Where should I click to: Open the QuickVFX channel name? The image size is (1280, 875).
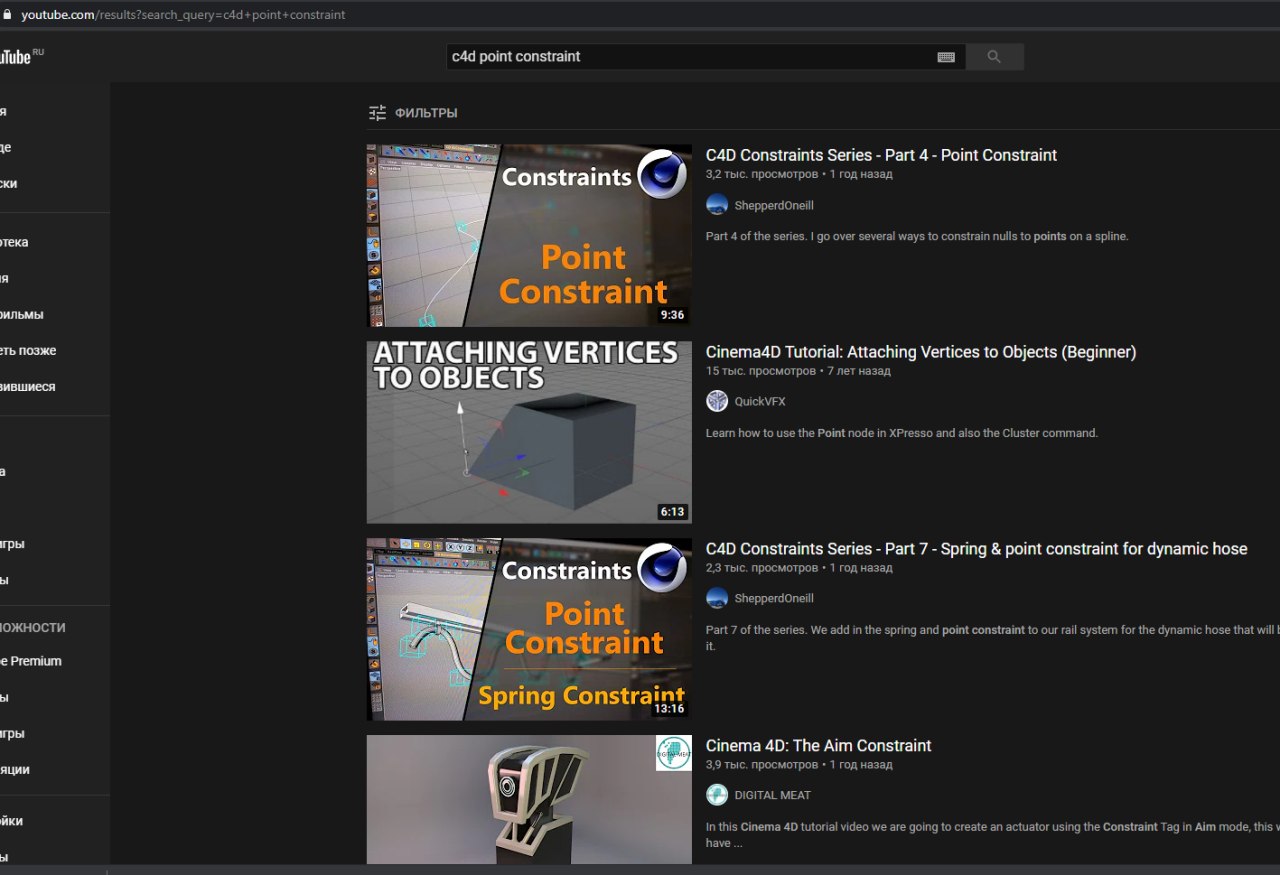pyautogui.click(x=762, y=401)
